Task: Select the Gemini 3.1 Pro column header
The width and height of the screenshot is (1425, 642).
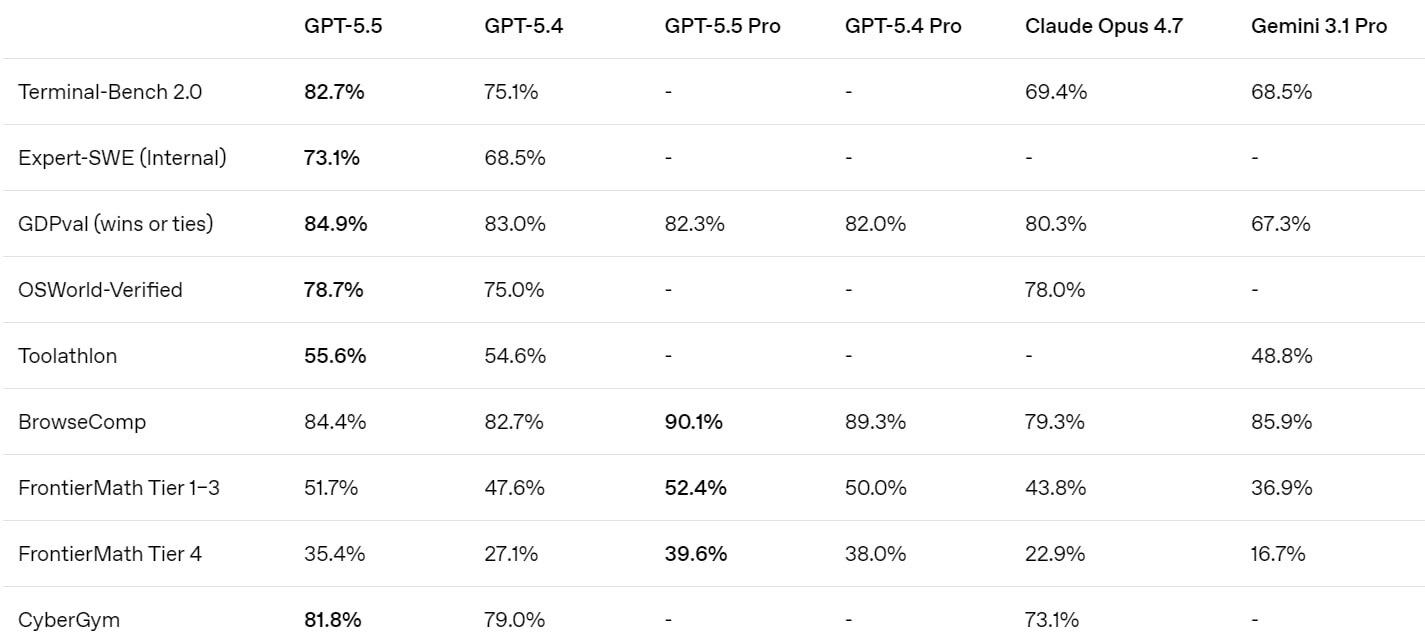Action: tap(1318, 27)
